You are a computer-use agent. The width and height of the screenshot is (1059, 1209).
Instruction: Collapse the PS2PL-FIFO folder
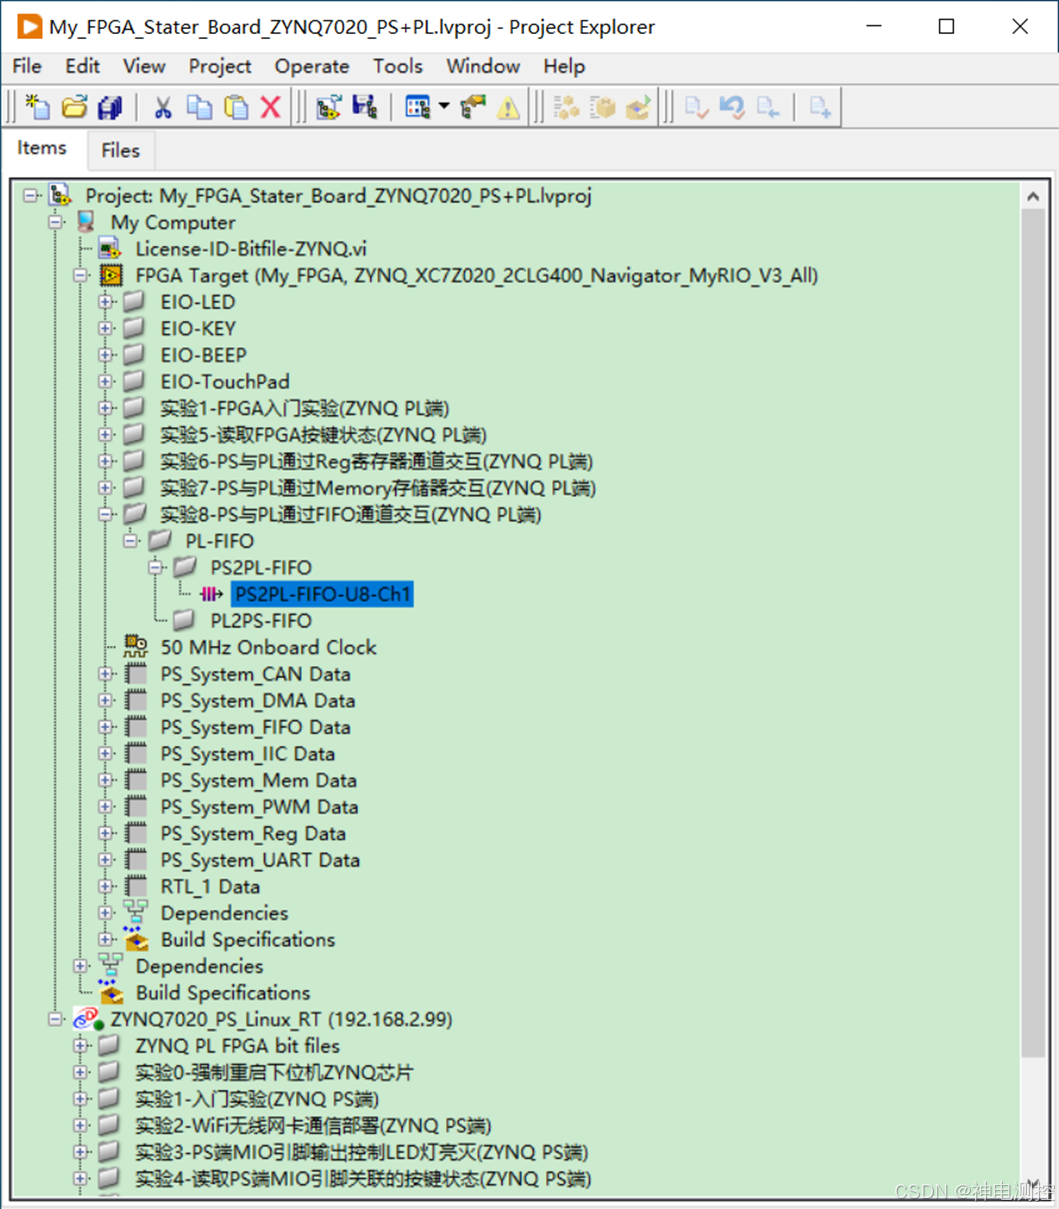click(156, 567)
